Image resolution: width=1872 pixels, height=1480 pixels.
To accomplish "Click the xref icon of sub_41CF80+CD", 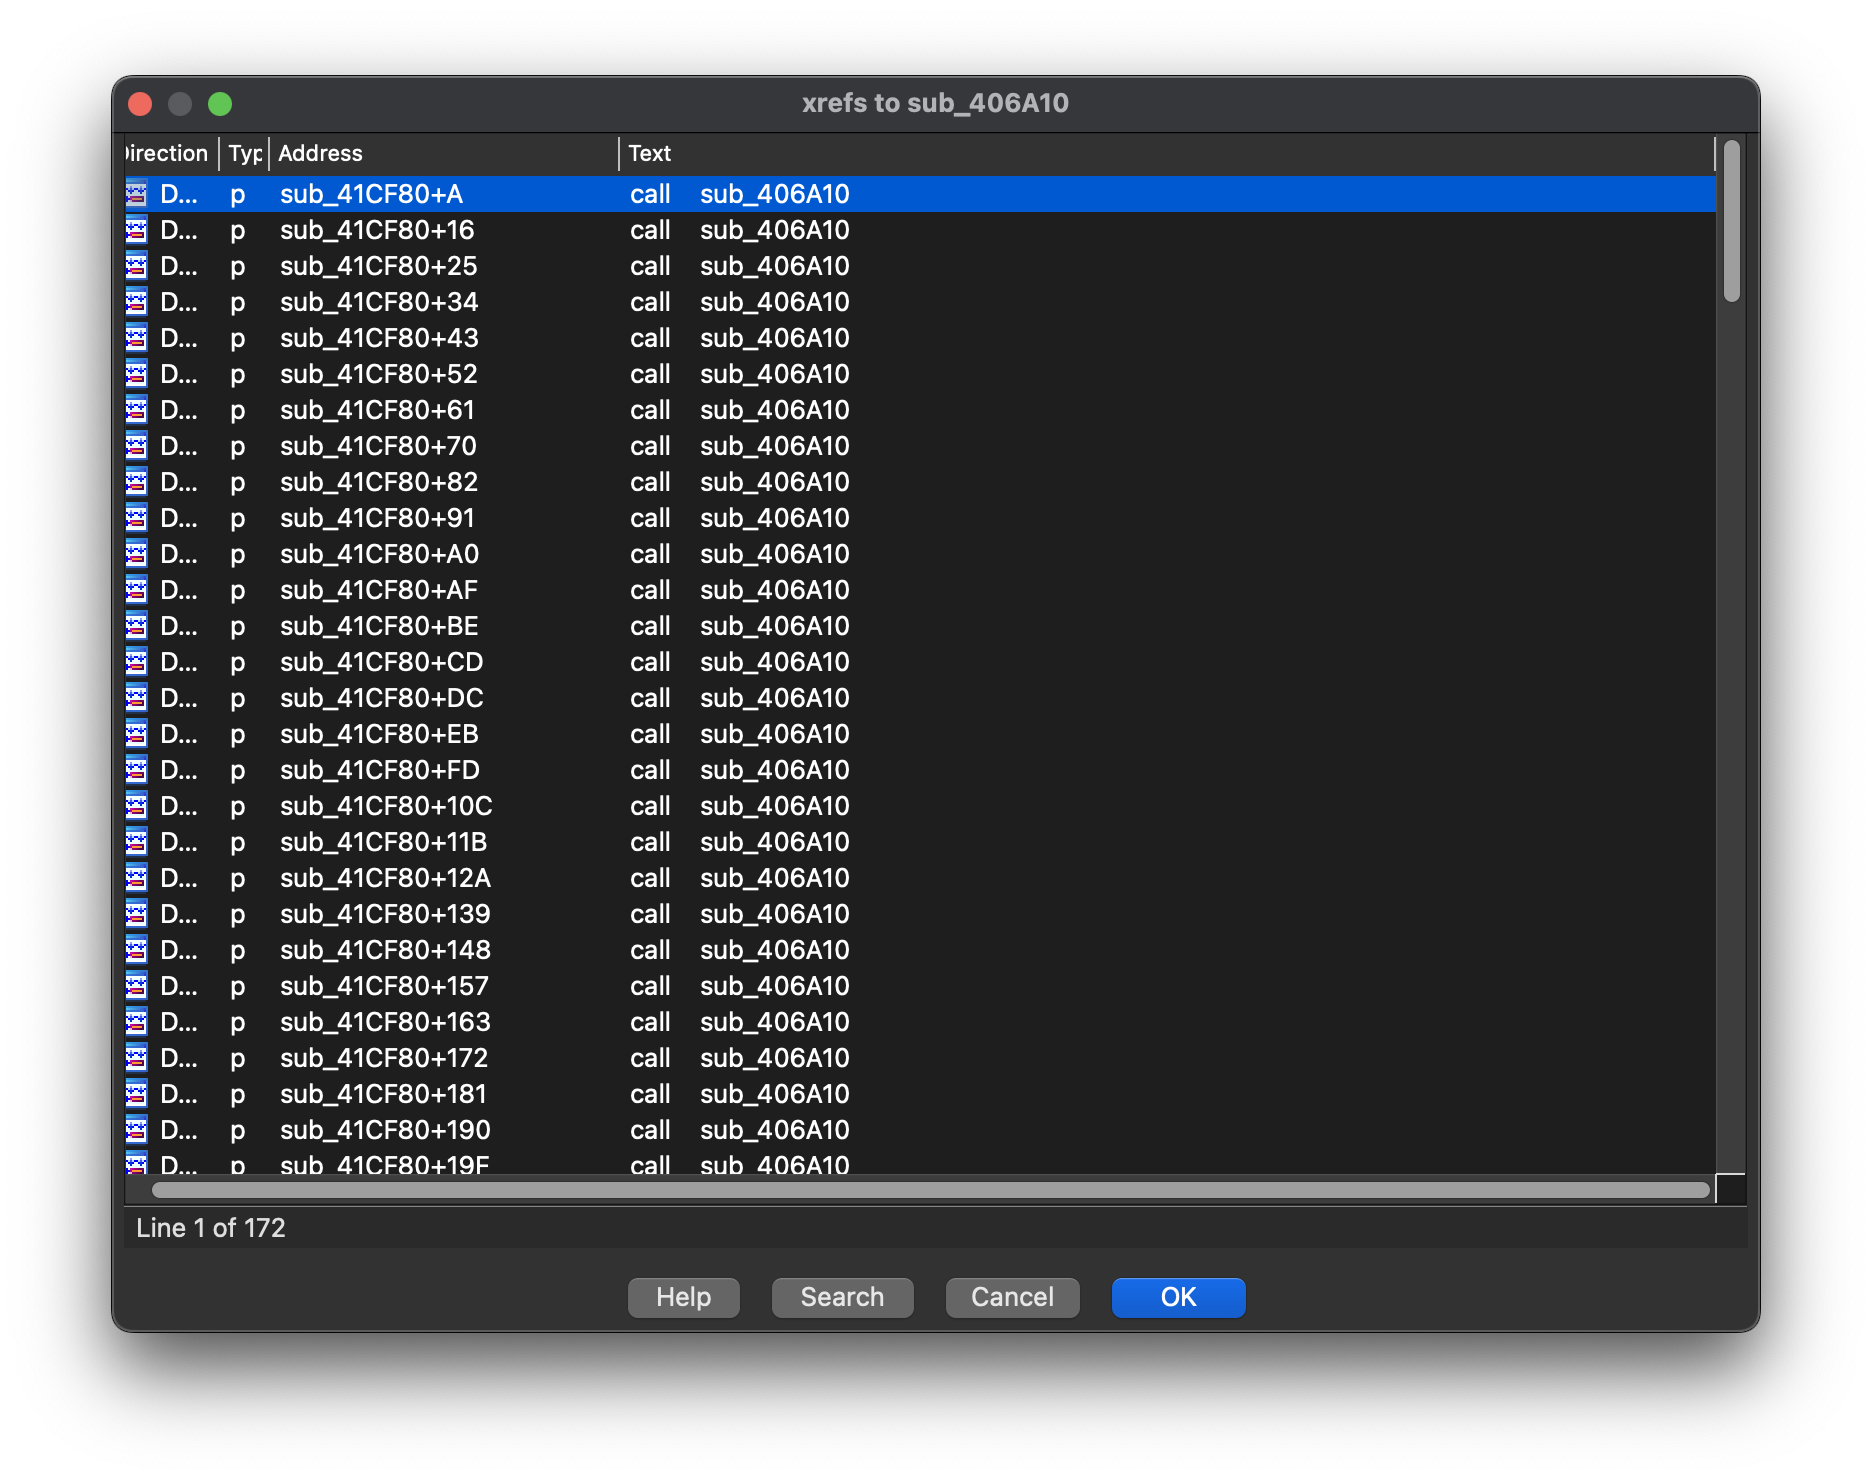I will [137, 662].
